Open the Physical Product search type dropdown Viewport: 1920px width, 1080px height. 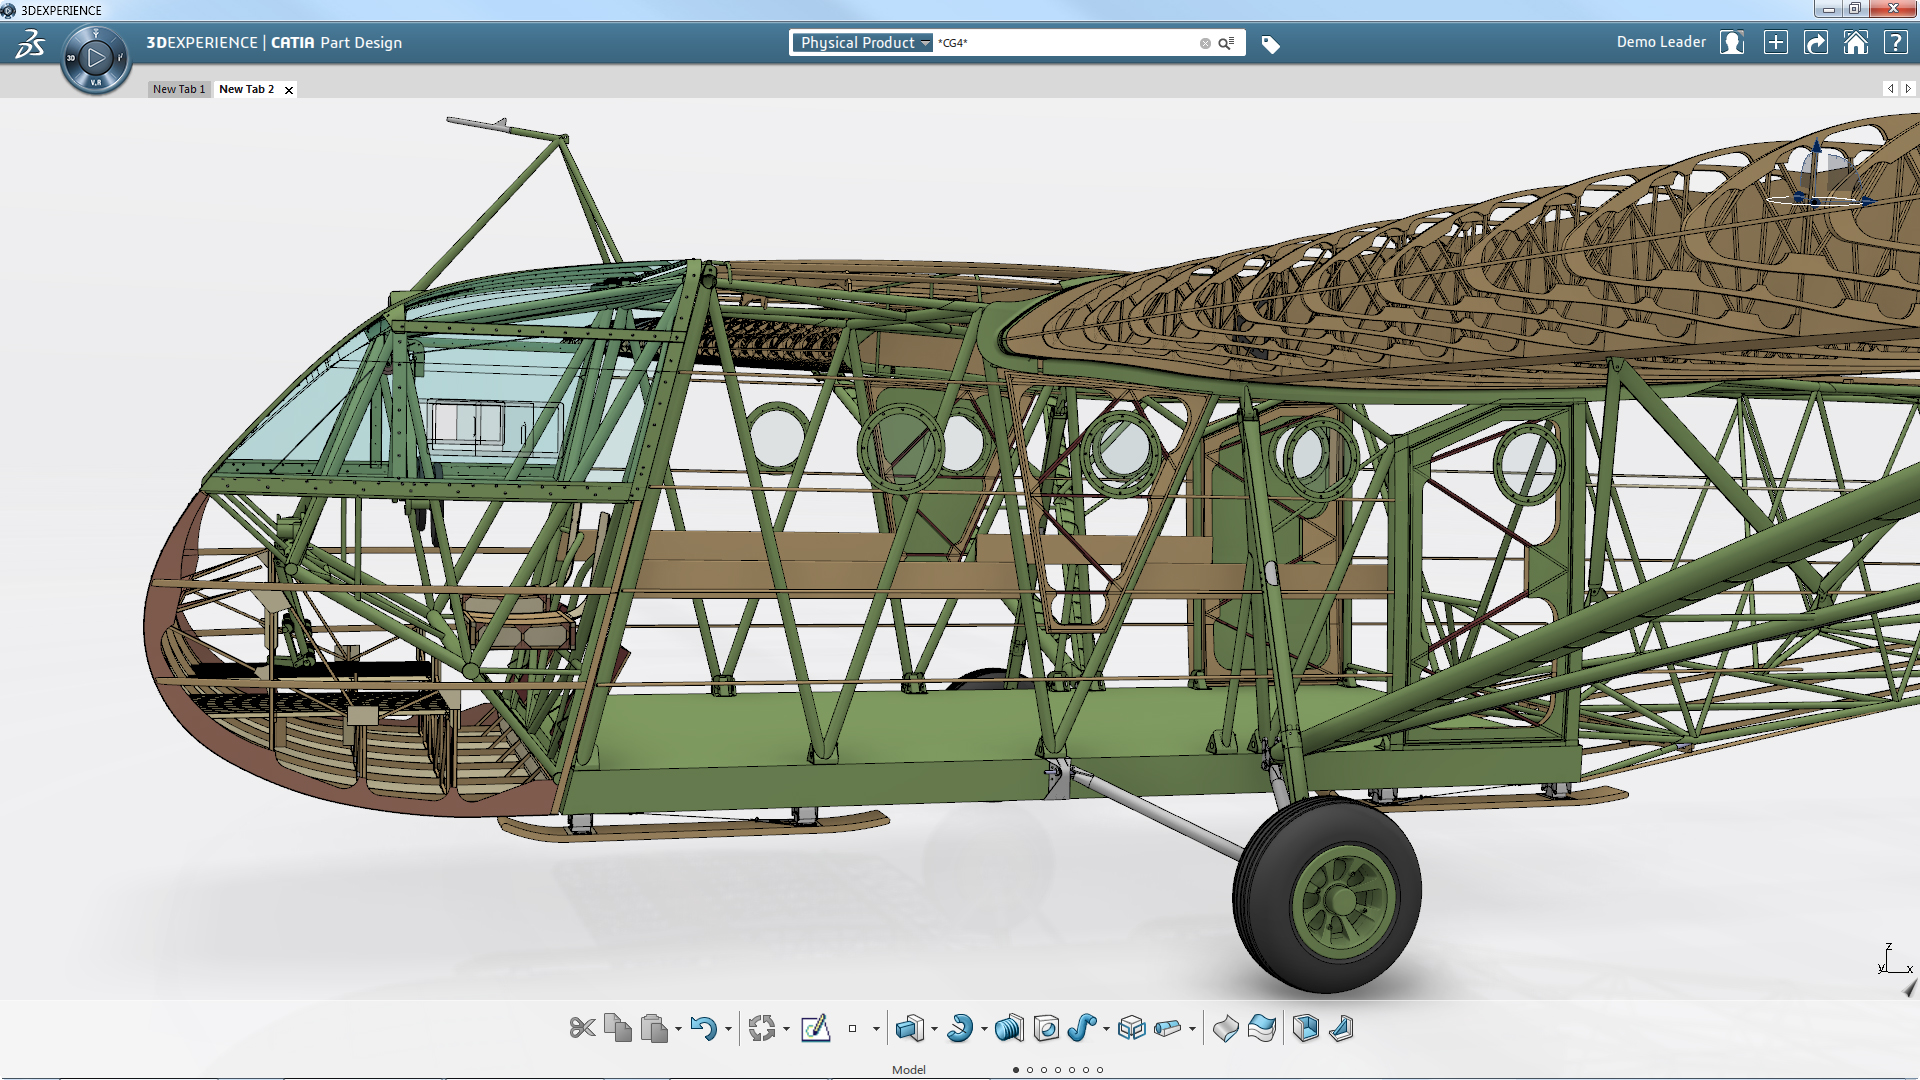(864, 43)
